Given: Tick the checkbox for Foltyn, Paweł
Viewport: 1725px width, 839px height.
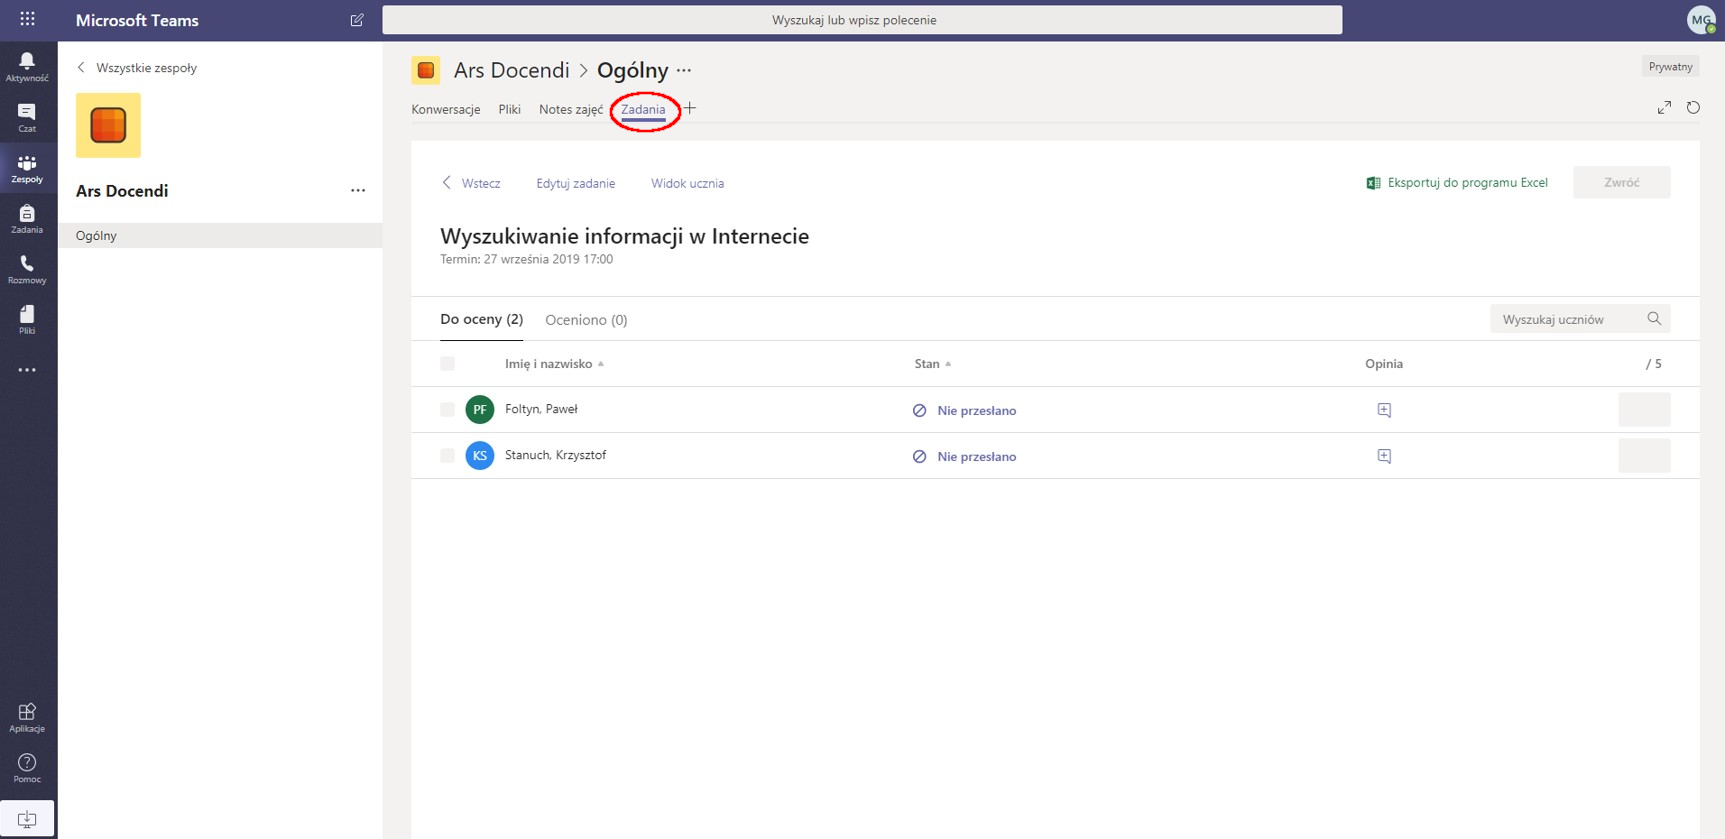Looking at the screenshot, I should coord(447,410).
